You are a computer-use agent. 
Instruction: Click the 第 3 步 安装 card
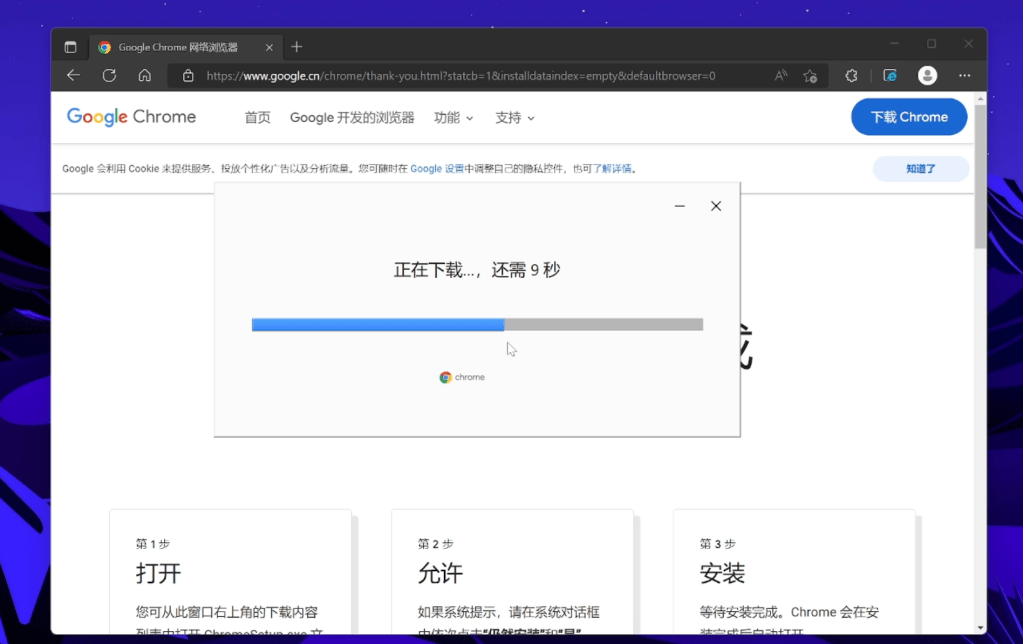[x=794, y=572]
